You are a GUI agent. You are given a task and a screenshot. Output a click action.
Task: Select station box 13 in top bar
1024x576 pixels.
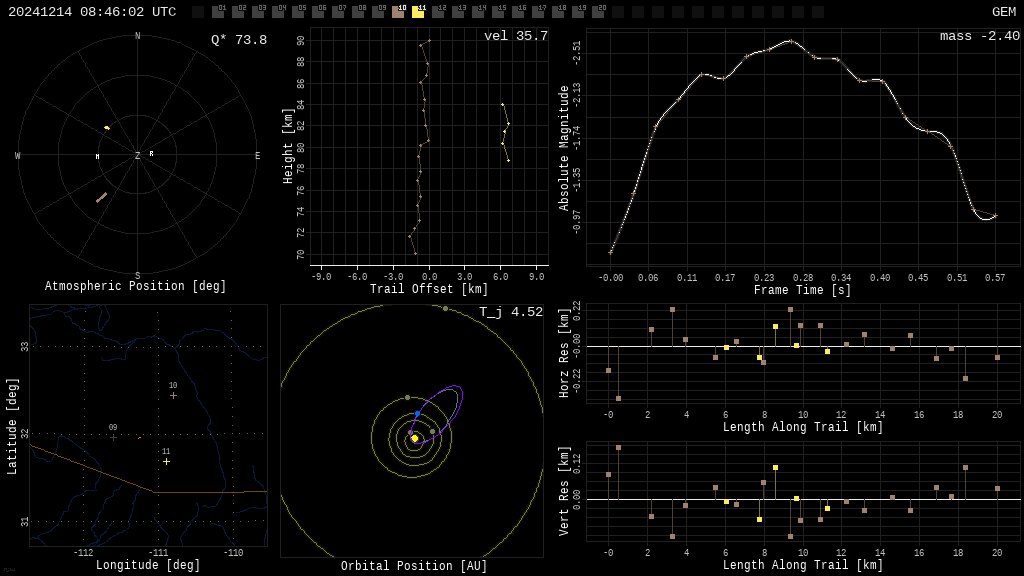tap(458, 12)
